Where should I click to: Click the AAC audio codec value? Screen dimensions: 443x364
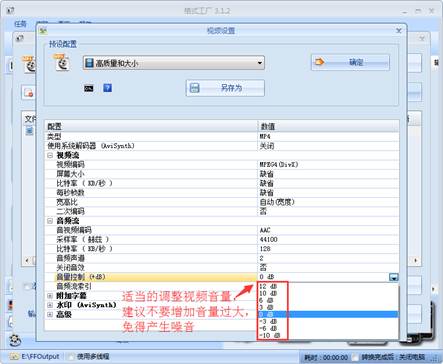[x=265, y=230]
